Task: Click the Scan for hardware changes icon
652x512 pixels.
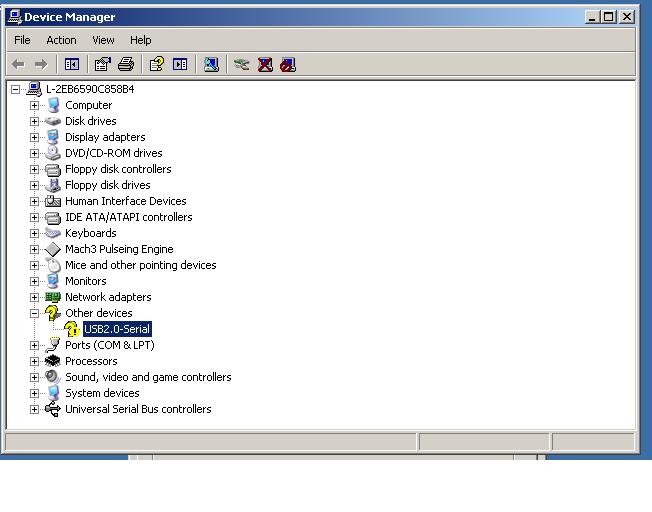Action: click(x=211, y=64)
